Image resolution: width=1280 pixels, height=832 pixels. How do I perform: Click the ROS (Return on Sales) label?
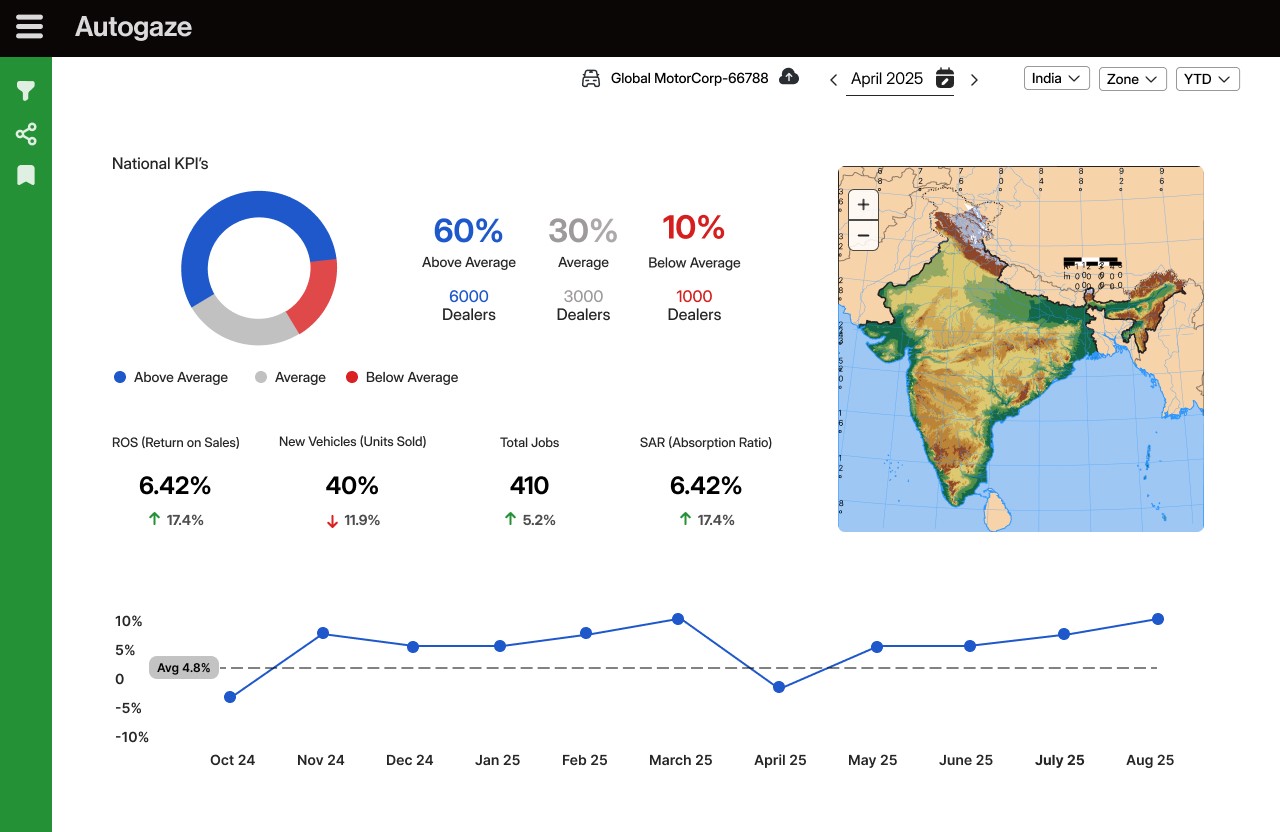click(176, 442)
